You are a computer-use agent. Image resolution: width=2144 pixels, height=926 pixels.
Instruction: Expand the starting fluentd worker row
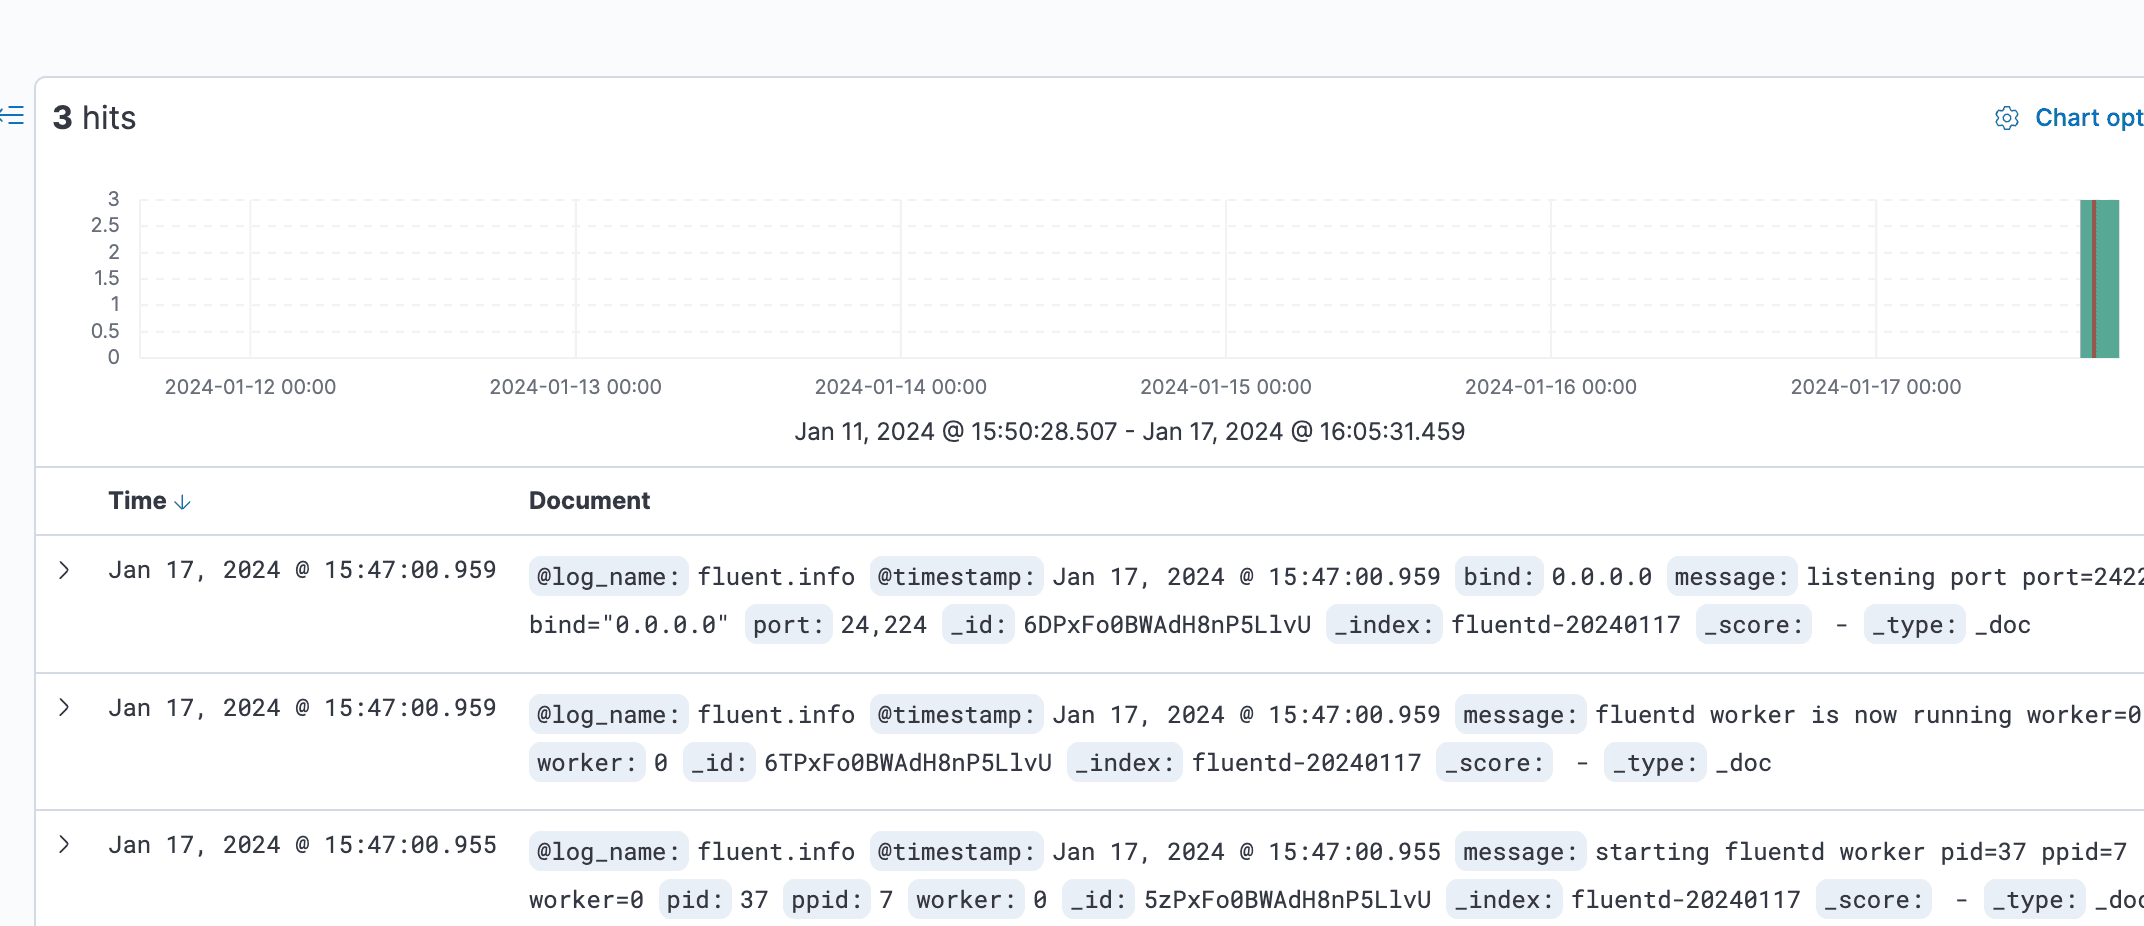[64, 845]
